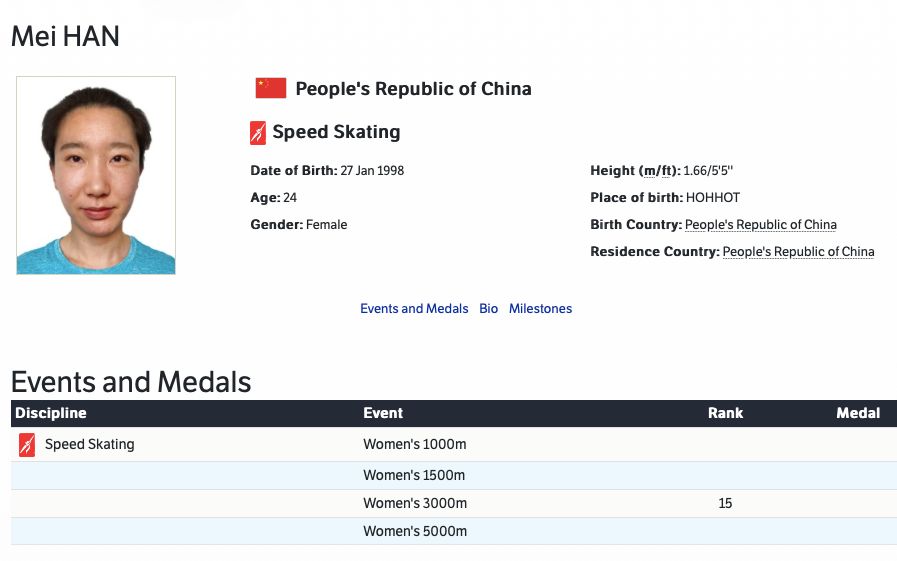Screen dimensions: 897x561
Task: Open the Bio section link
Action: [x=488, y=309]
